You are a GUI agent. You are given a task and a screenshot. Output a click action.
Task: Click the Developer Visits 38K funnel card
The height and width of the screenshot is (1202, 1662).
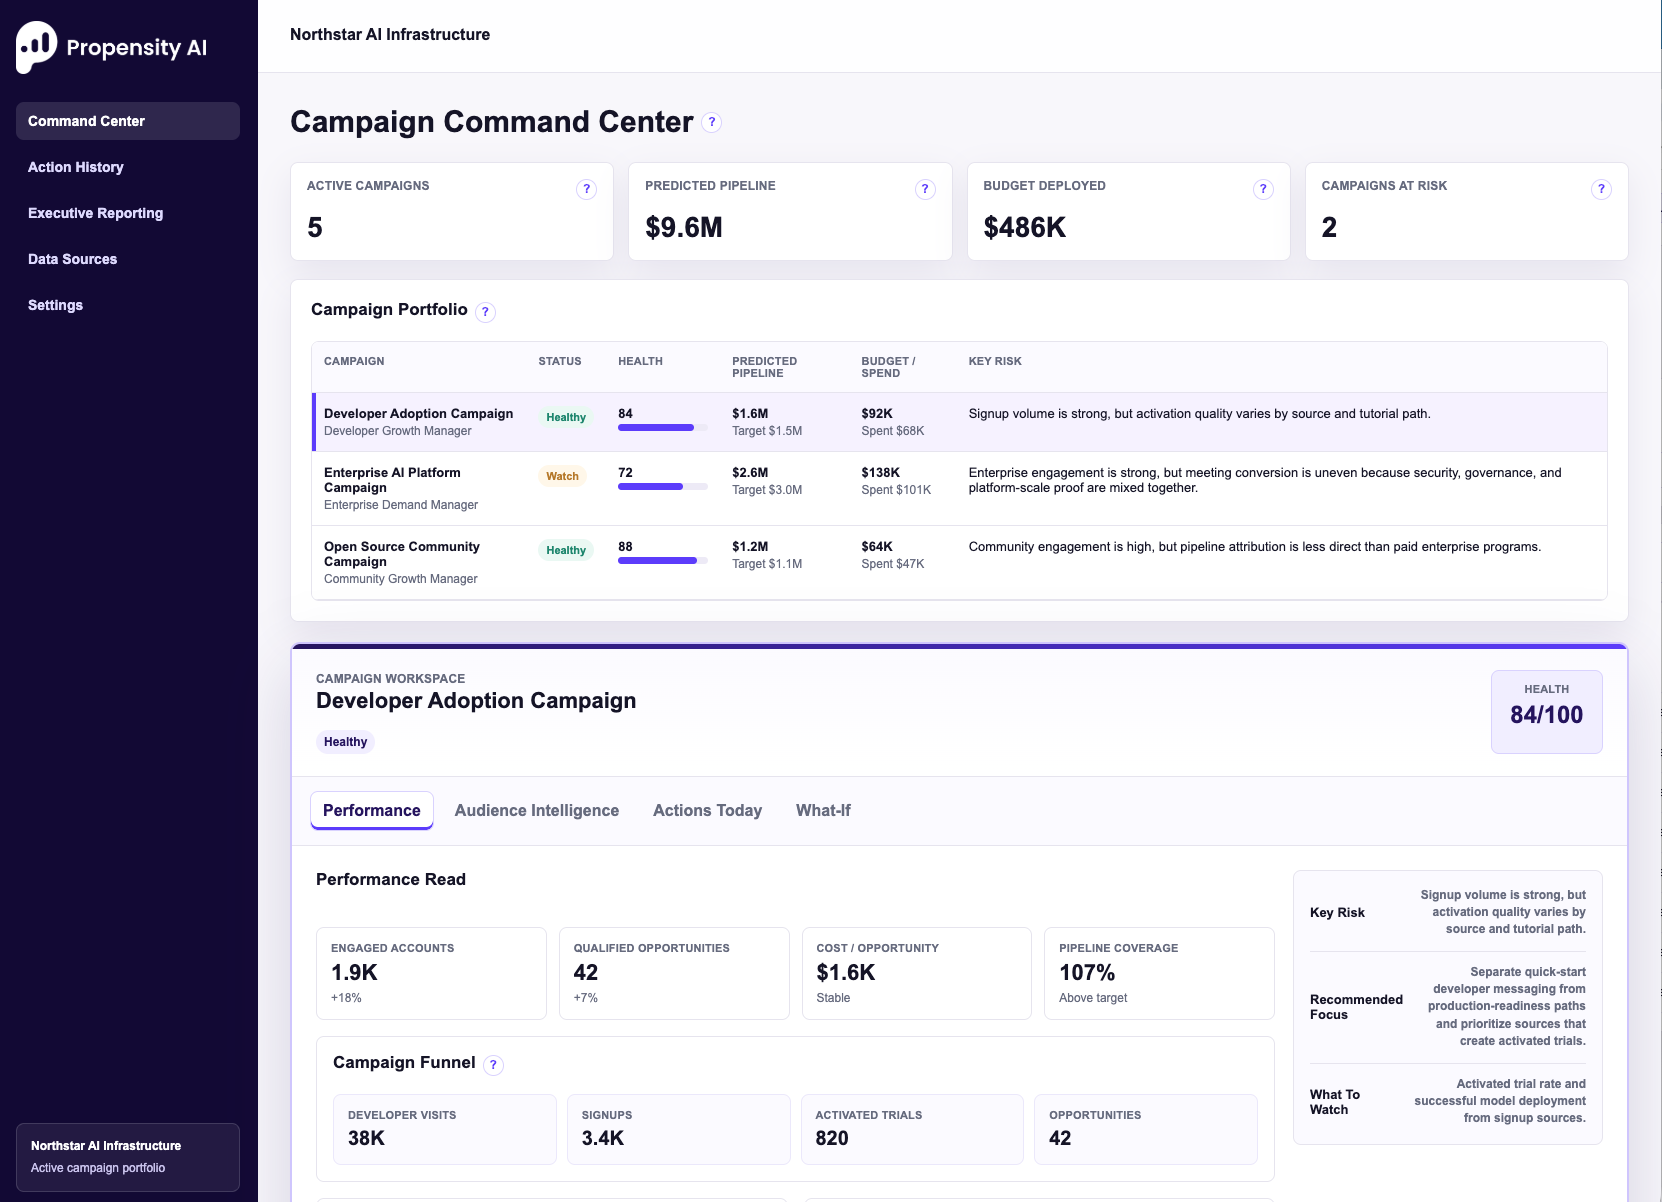pyautogui.click(x=444, y=1129)
